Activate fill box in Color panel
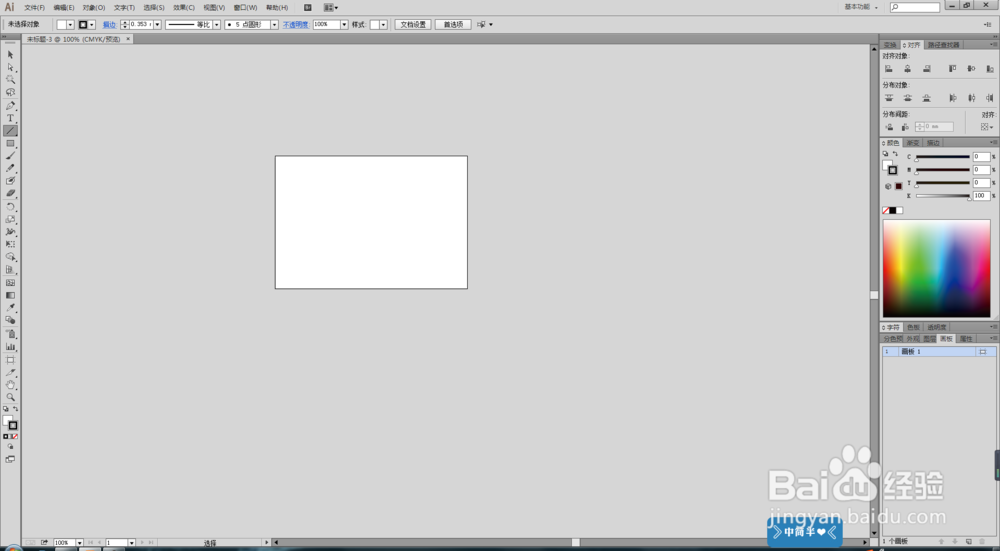 [x=887, y=165]
